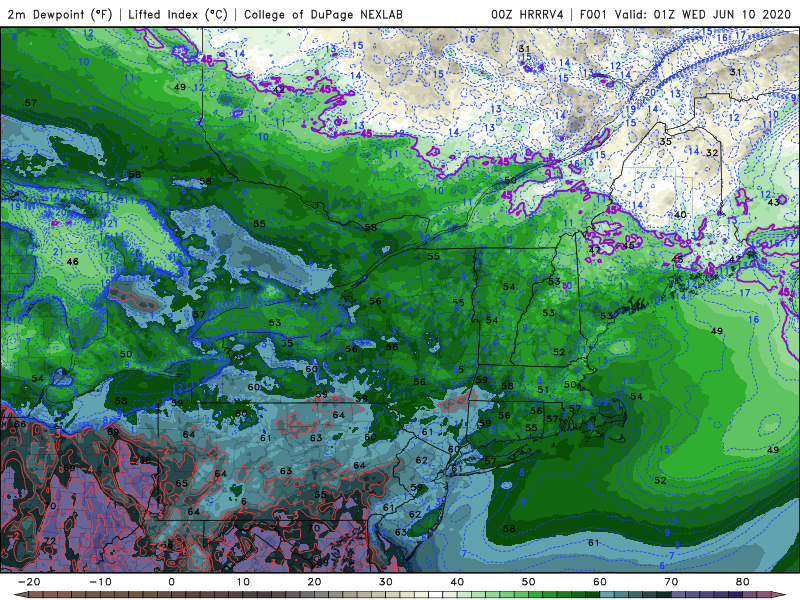Click the "32" dewpoint value on the map

click(x=712, y=153)
